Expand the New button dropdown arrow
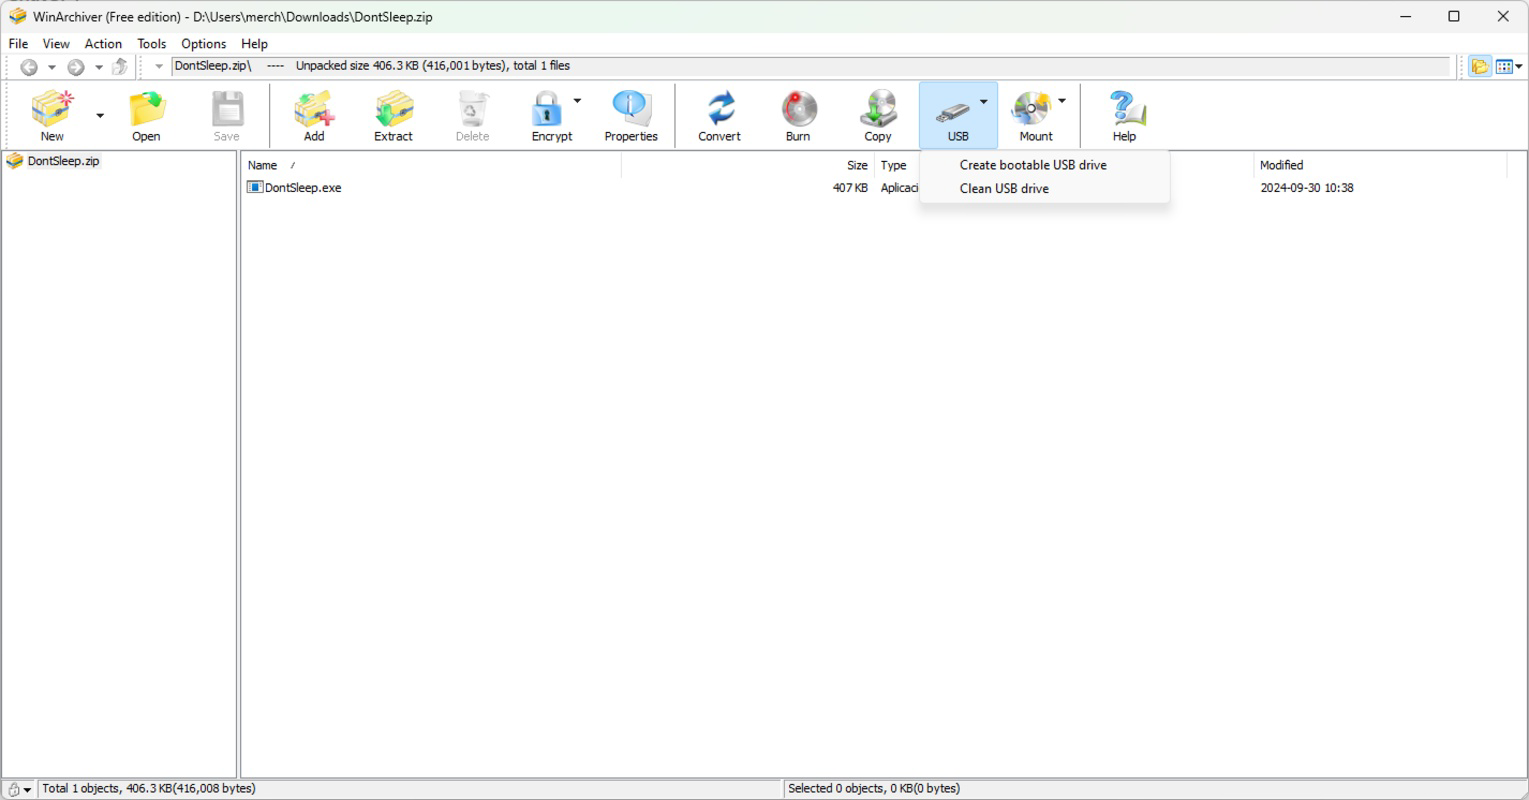The height and width of the screenshot is (800, 1529). (100, 116)
